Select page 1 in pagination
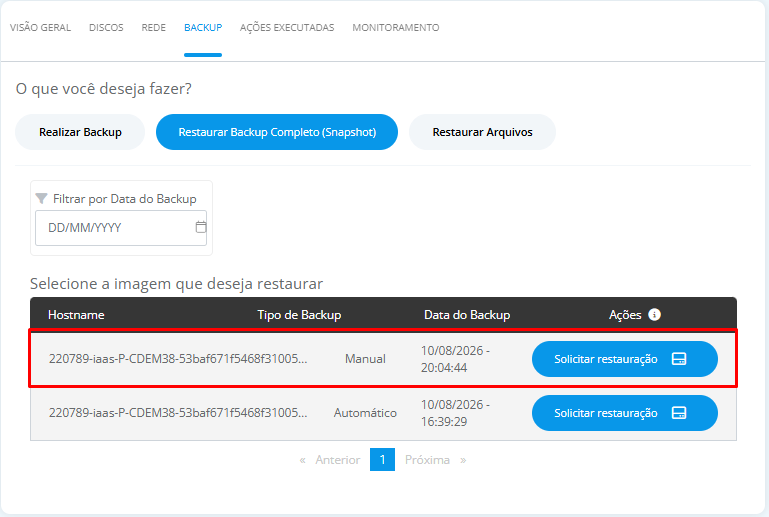 [383, 460]
